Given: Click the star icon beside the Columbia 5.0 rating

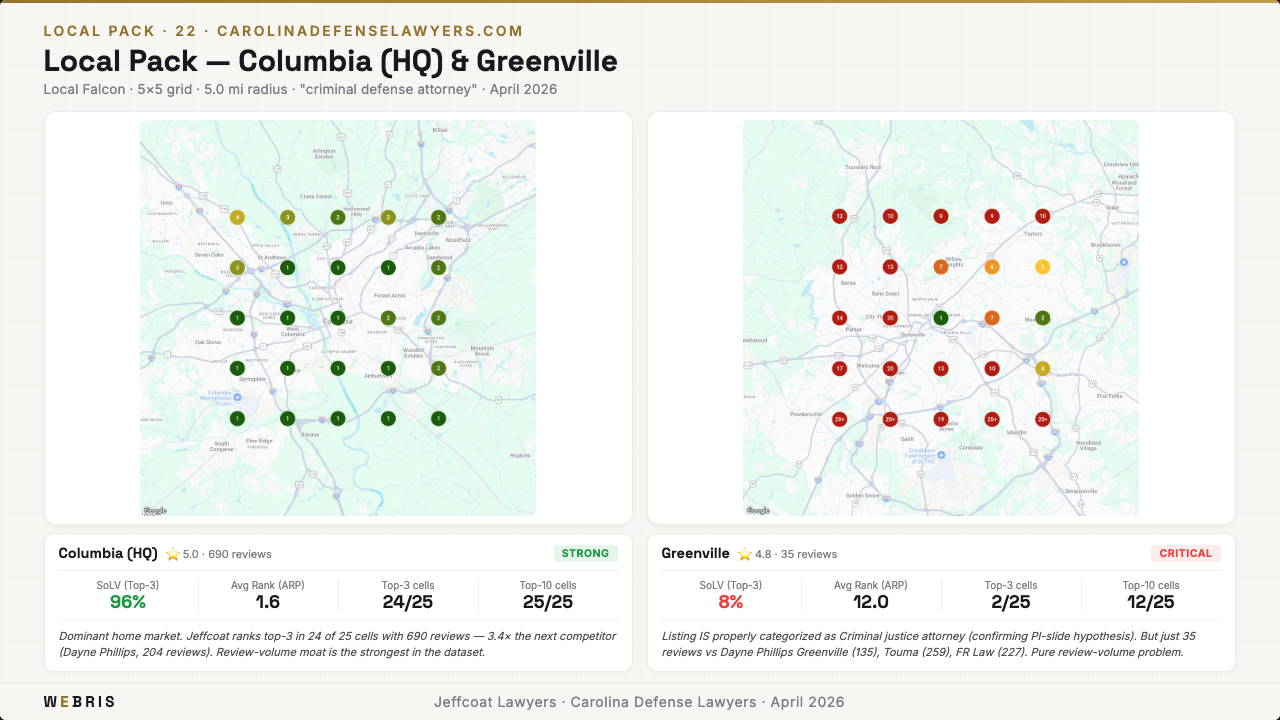Looking at the screenshot, I should click(x=173, y=554).
